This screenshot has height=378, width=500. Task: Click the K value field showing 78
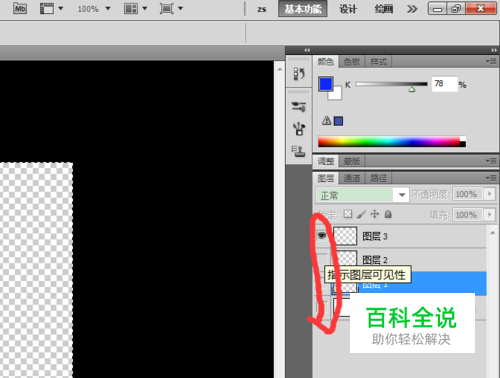pyautogui.click(x=444, y=84)
